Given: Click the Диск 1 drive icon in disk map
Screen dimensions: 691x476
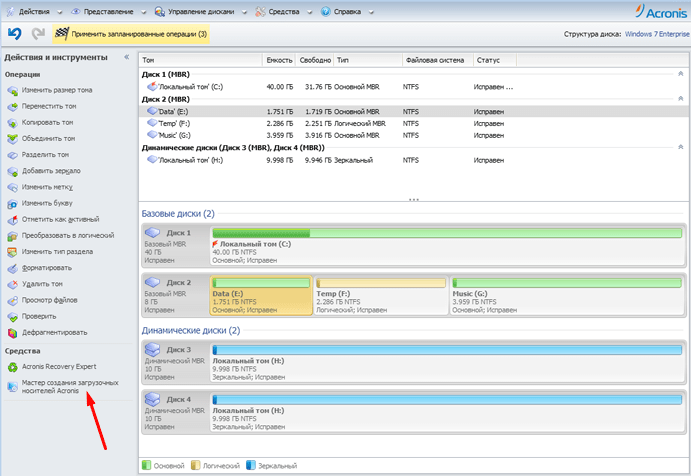Looking at the screenshot, I should (x=152, y=232).
